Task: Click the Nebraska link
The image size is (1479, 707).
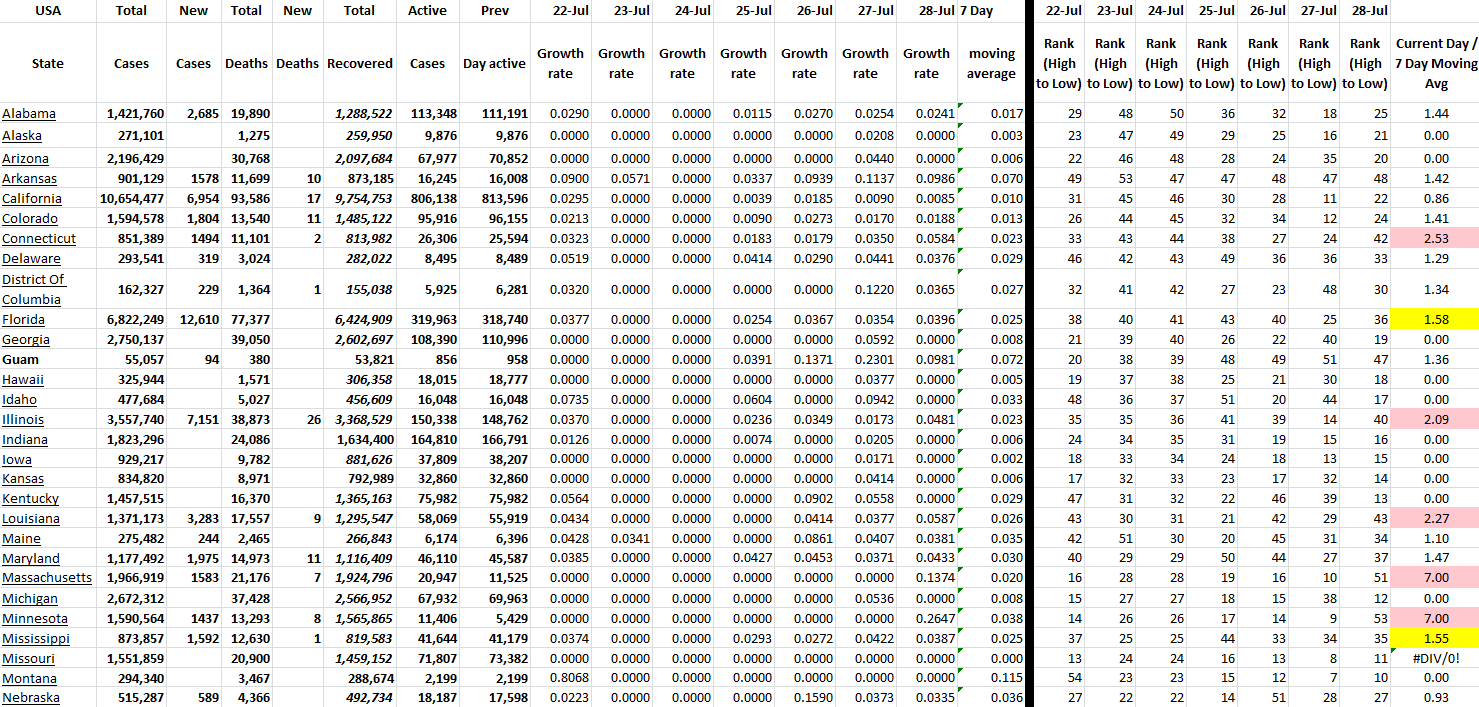Action: tap(31, 698)
